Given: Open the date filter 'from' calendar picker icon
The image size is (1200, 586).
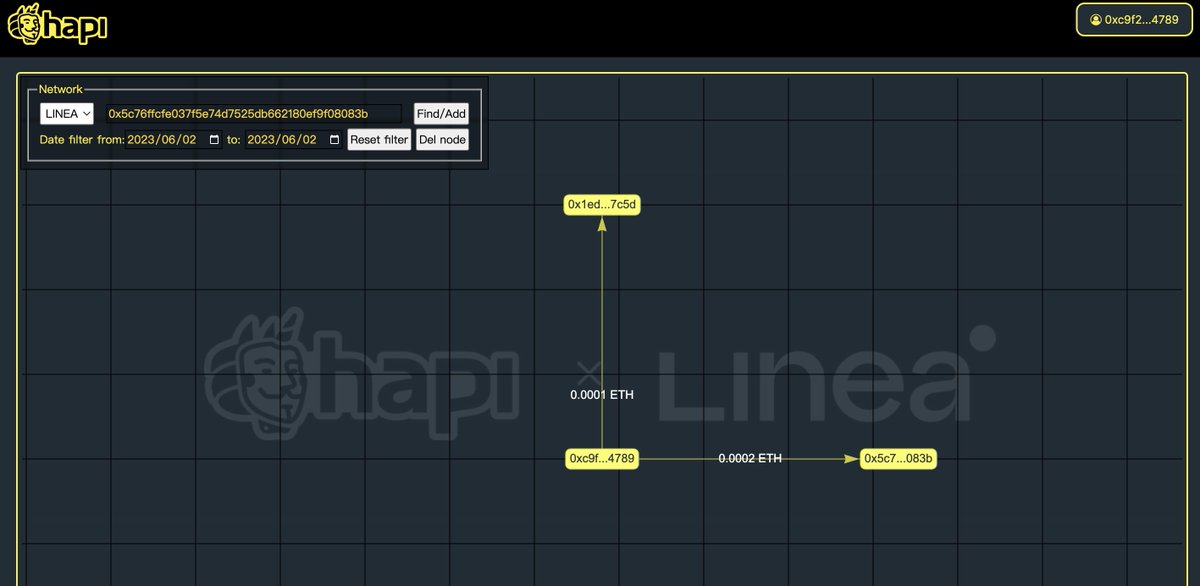Looking at the screenshot, I should [214, 140].
